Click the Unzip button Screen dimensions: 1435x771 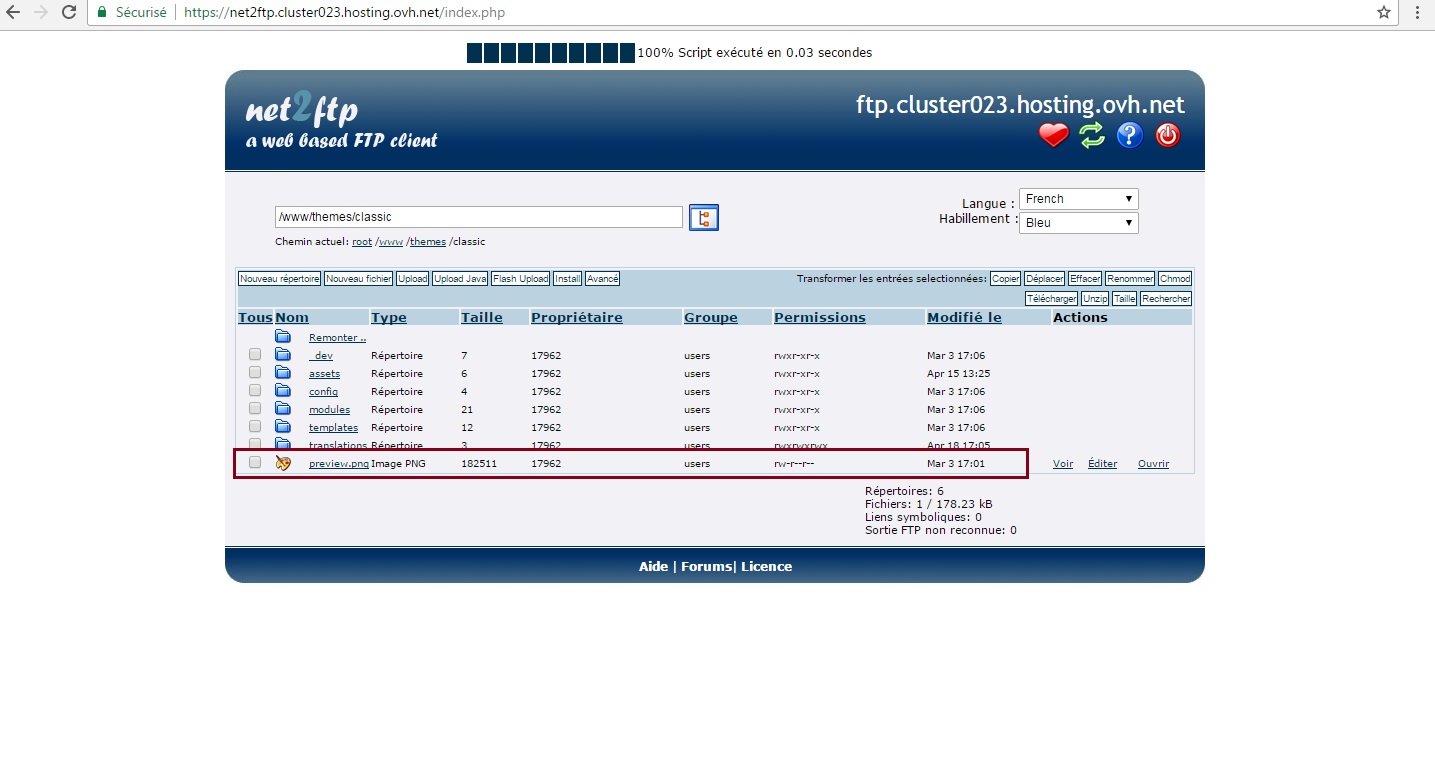pyautogui.click(x=1095, y=299)
